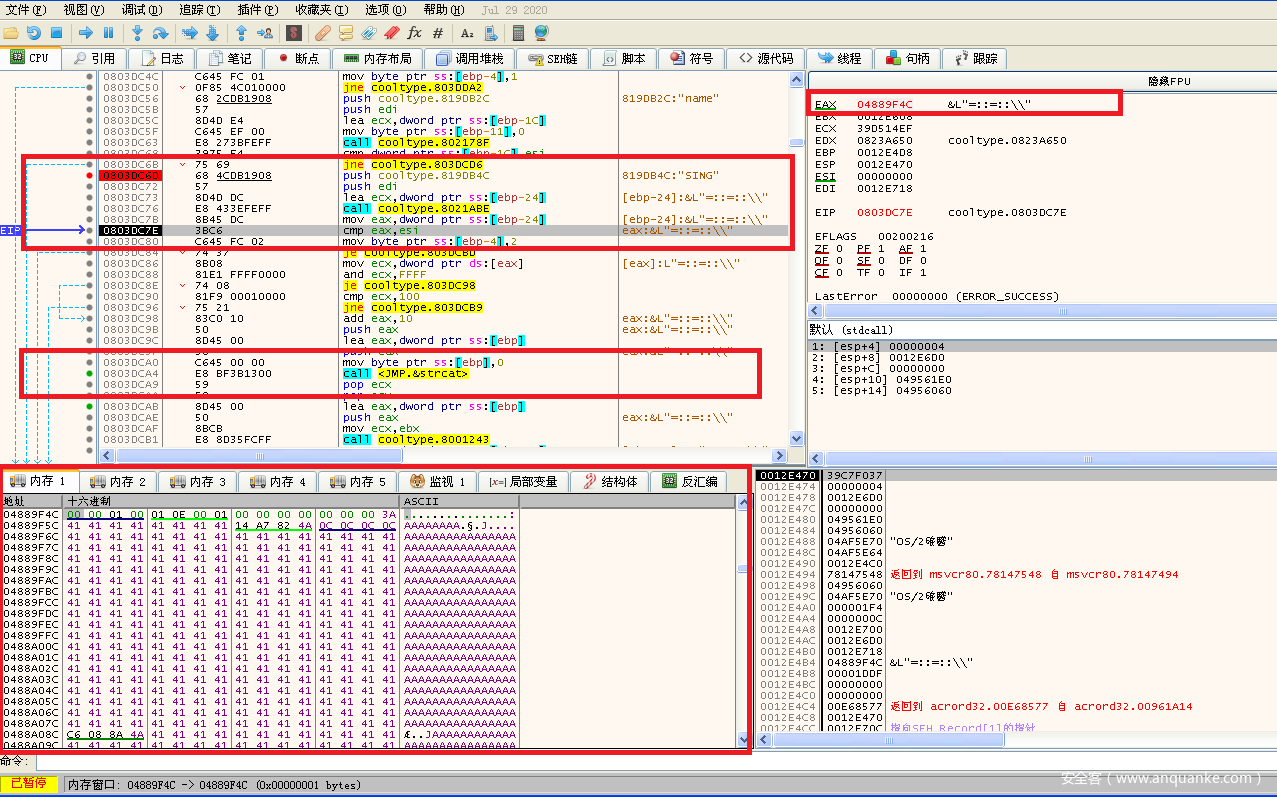Image resolution: width=1277 pixels, height=797 pixels.
Task: Click the fx functions toolbar icon
Action: point(415,33)
